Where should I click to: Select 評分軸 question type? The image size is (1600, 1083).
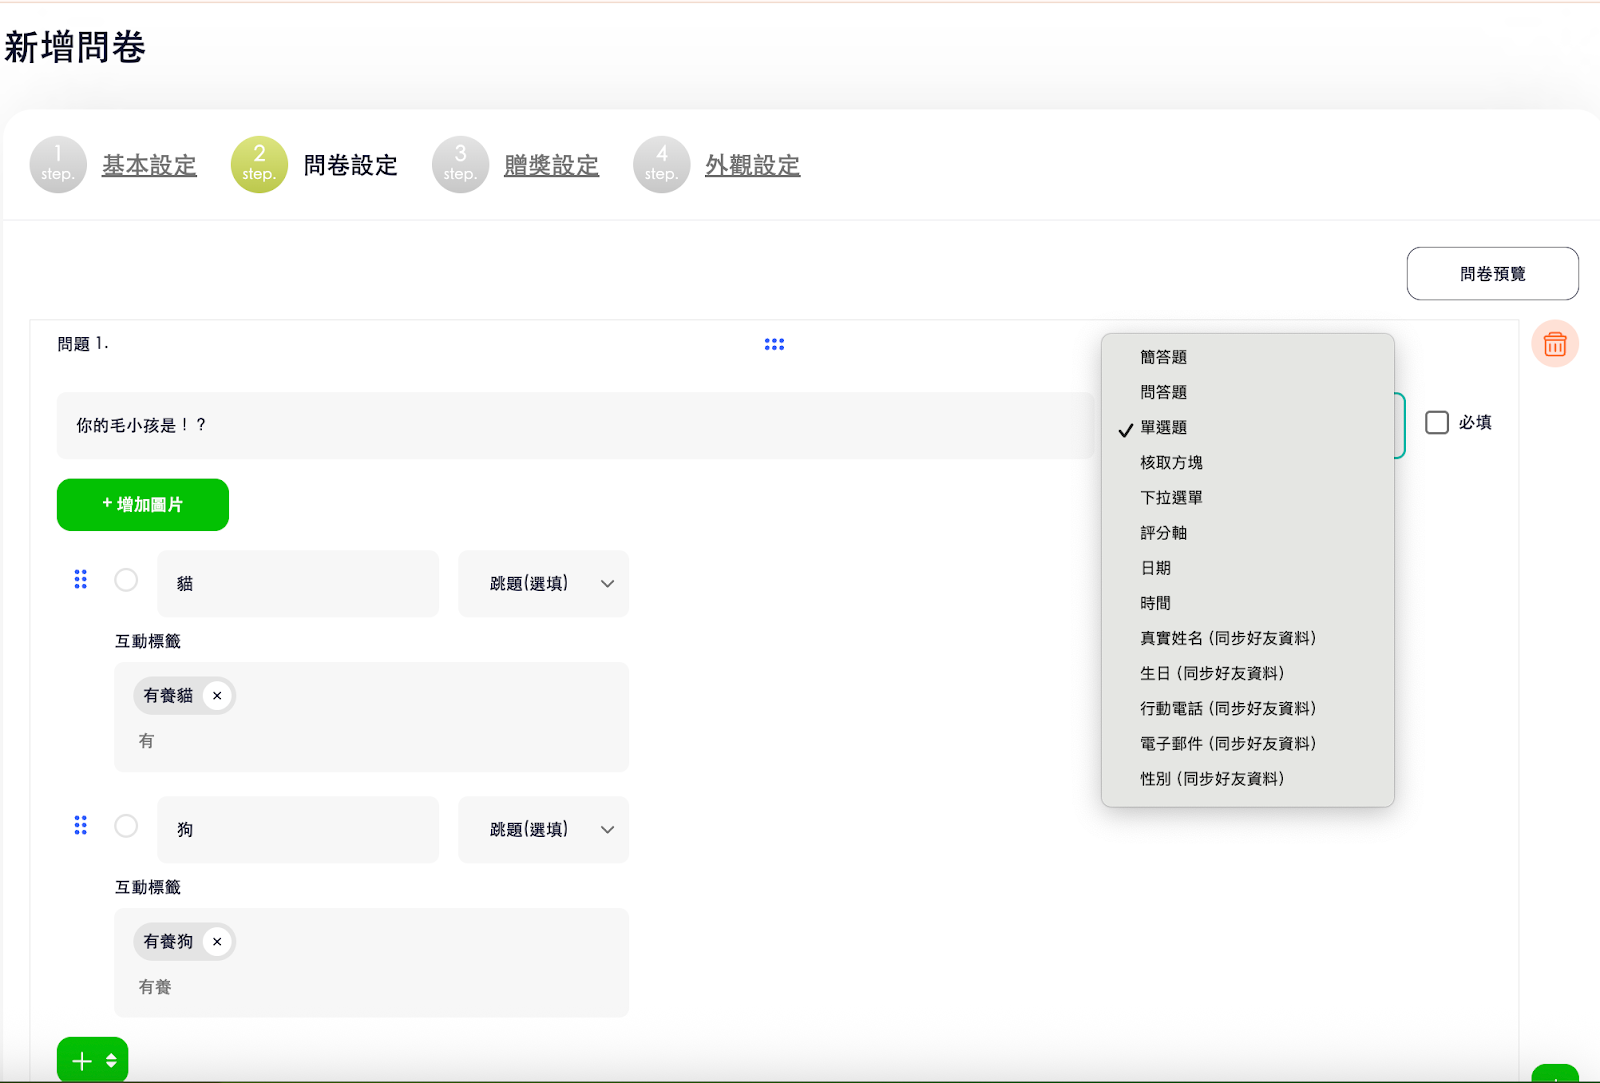[x=1163, y=533]
